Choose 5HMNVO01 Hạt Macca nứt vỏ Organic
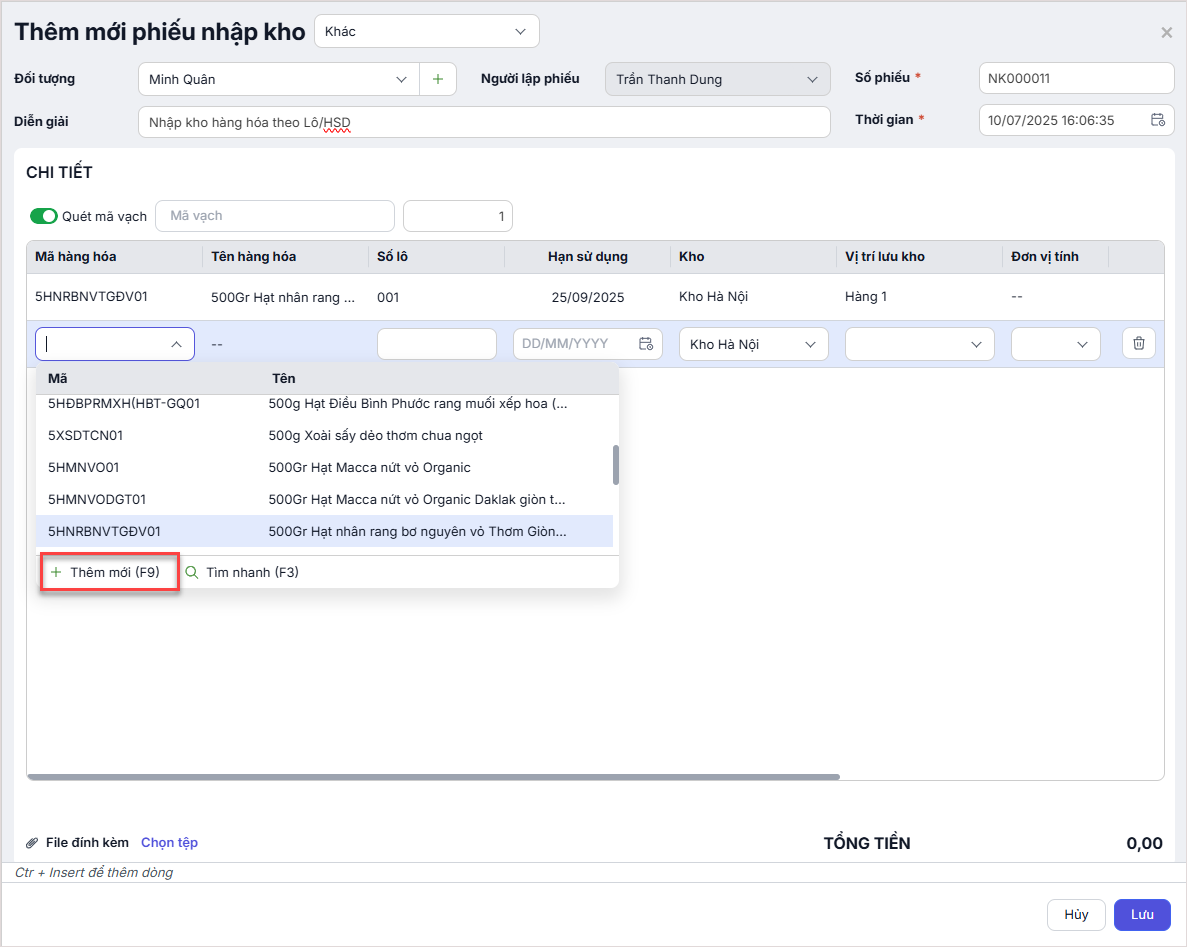 [324, 467]
